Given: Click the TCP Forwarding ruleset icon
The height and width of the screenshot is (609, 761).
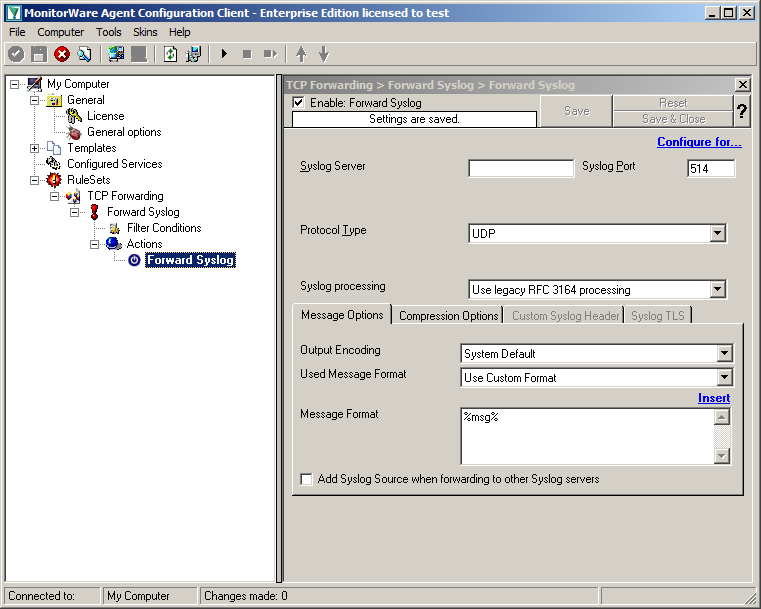Looking at the screenshot, I should pos(74,196).
